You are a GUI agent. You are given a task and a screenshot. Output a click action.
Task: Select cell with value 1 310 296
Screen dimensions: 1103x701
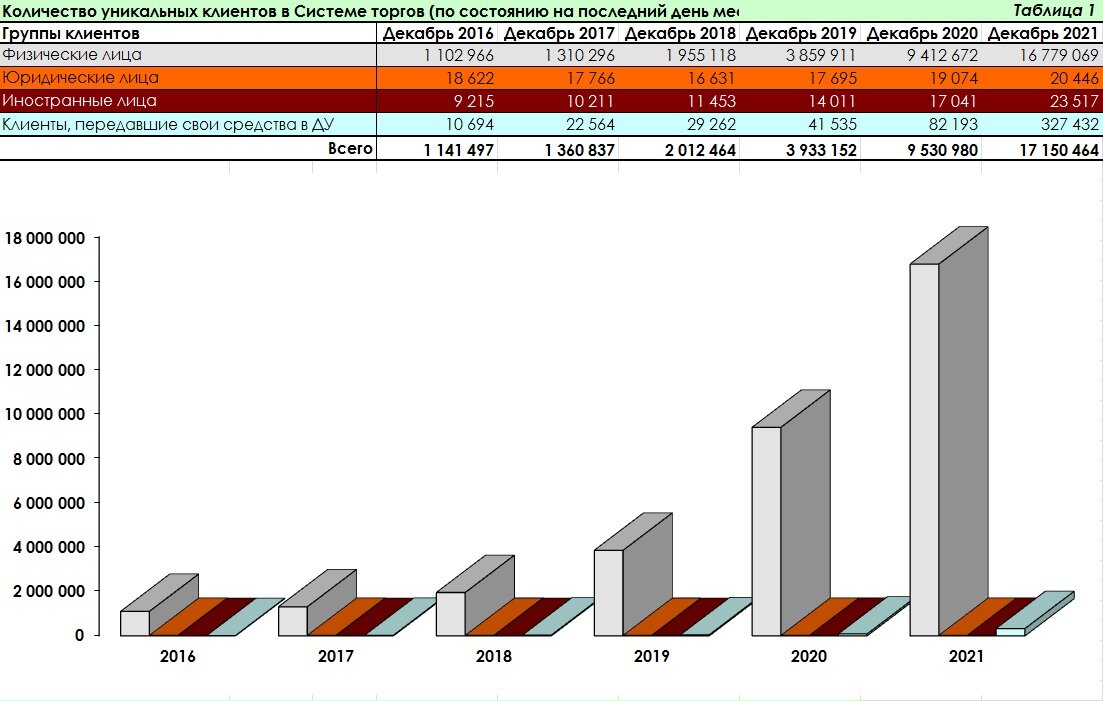click(x=558, y=55)
